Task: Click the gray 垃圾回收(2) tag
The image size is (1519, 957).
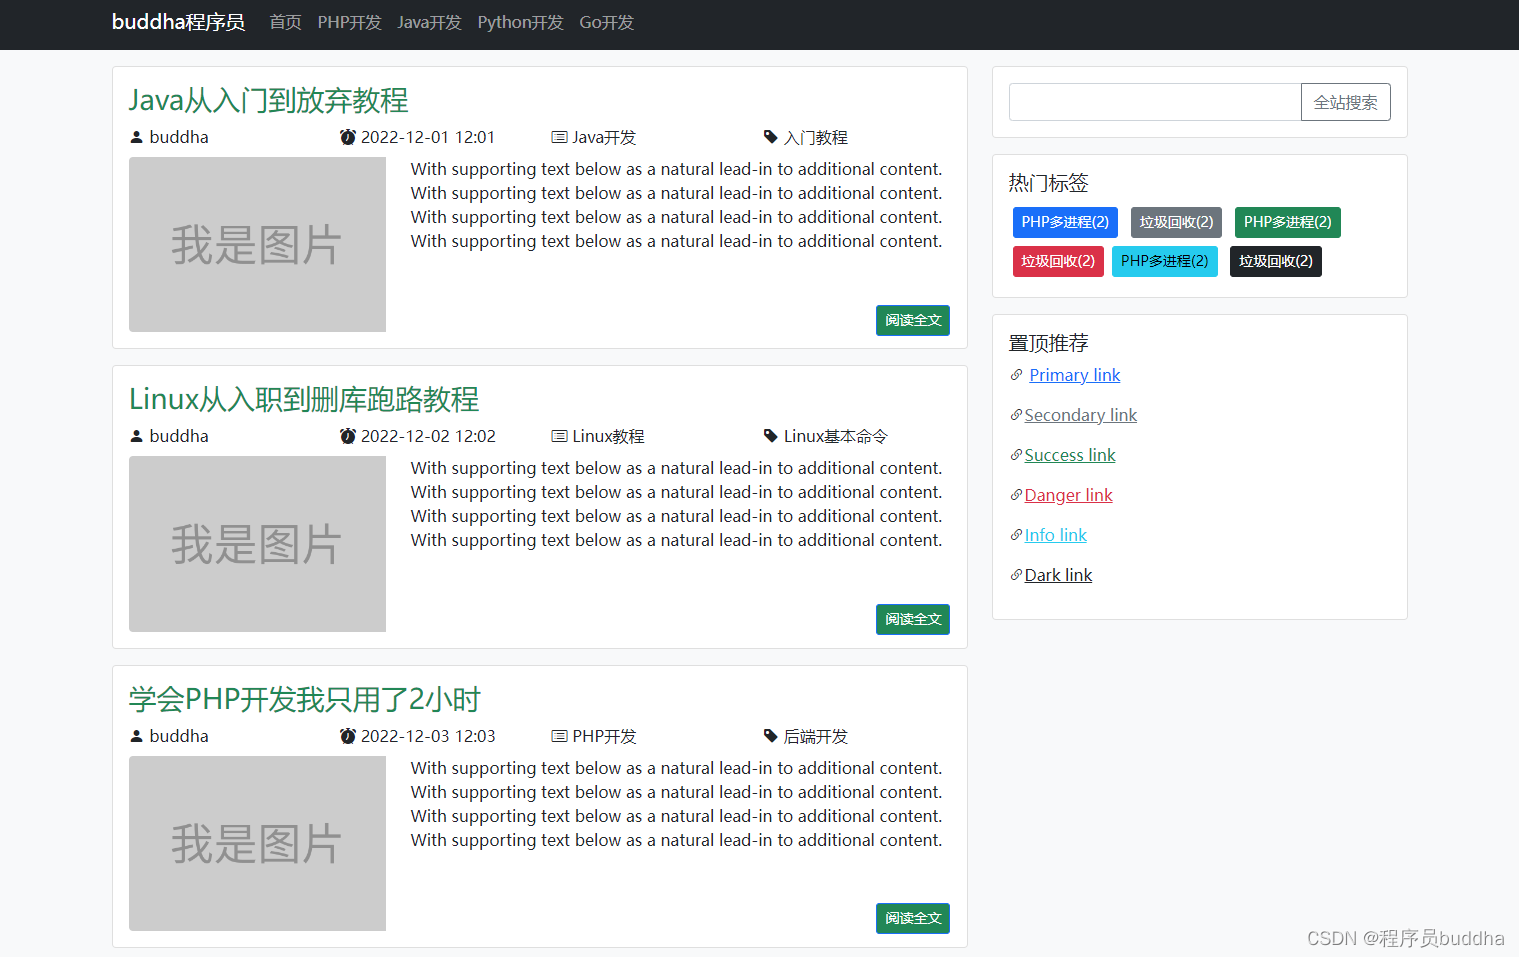Action: [1176, 222]
